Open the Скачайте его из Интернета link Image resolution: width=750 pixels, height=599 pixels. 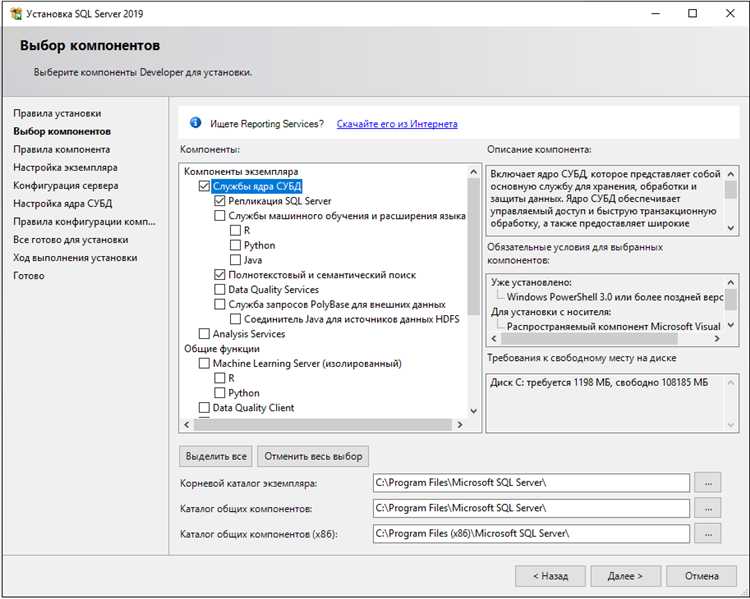[x=397, y=123]
